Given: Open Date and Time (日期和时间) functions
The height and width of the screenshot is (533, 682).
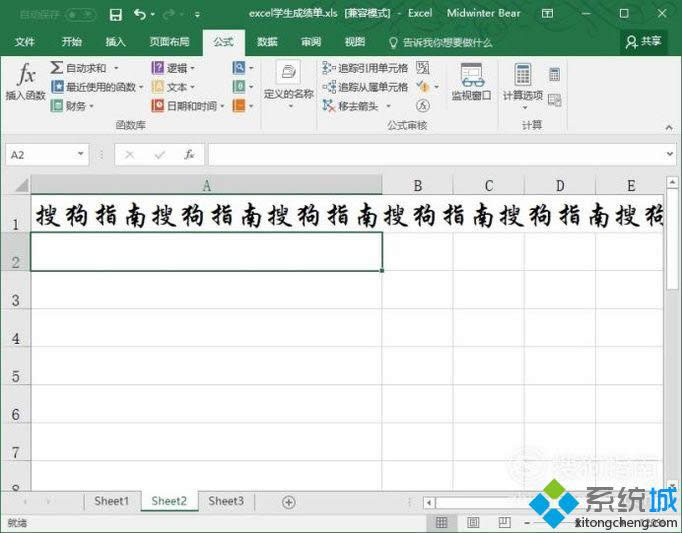Looking at the screenshot, I should click(x=187, y=106).
